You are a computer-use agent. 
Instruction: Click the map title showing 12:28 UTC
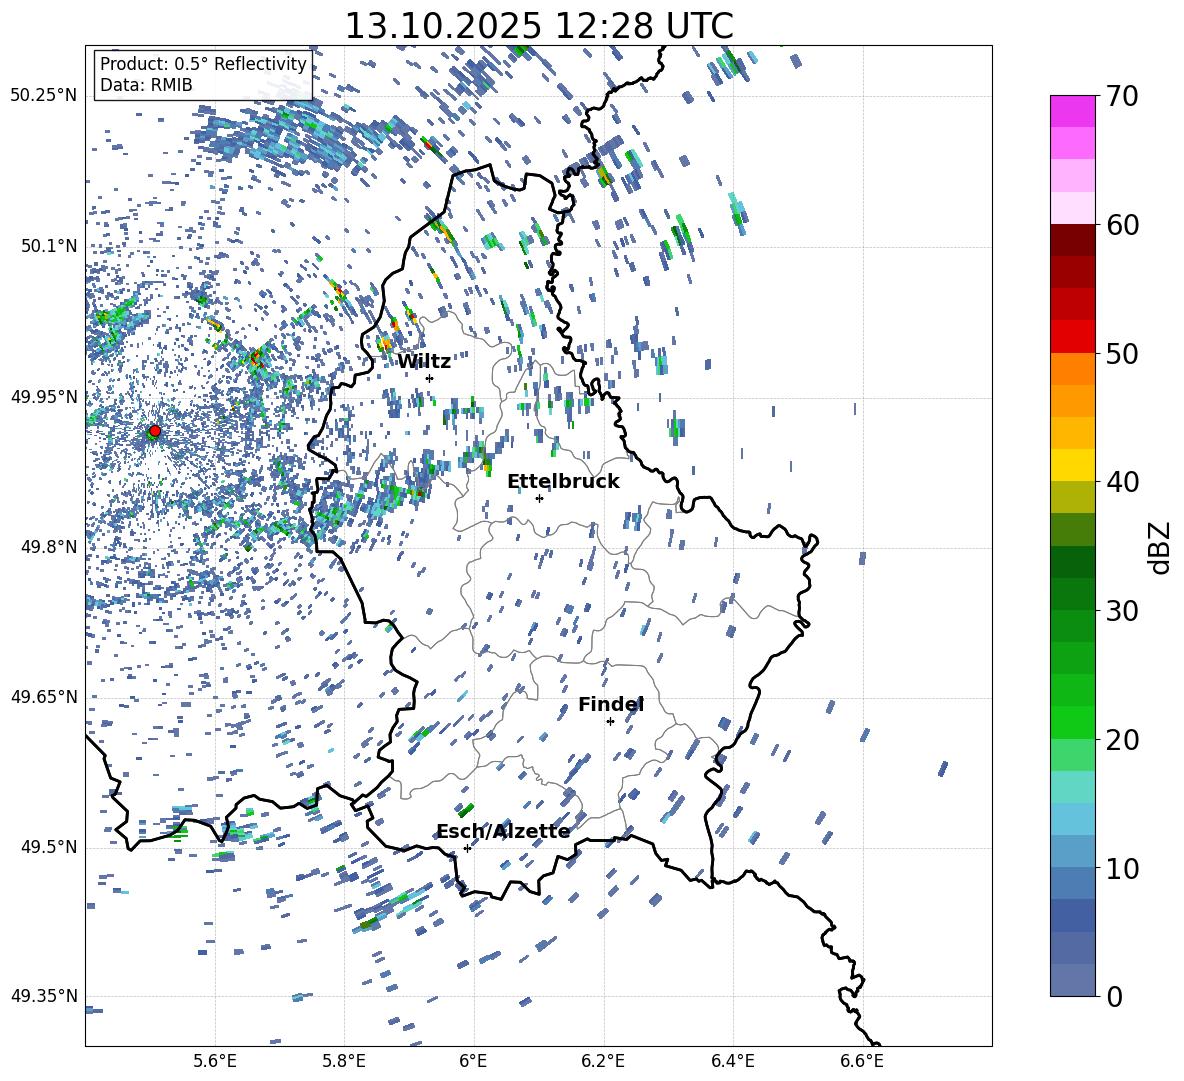[x=538, y=26]
